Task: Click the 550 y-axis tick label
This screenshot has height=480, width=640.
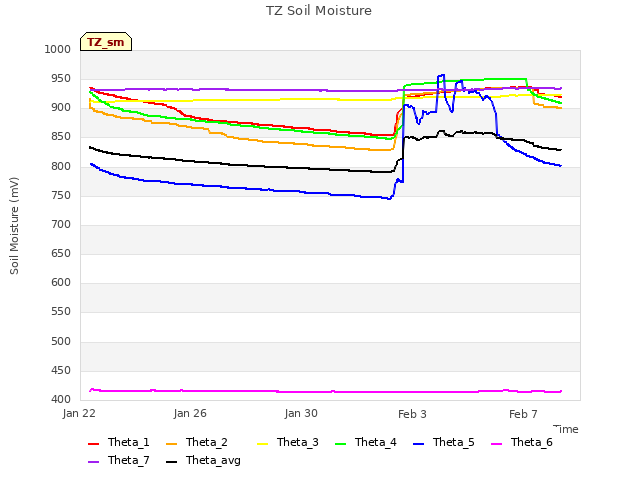Action: coord(61,311)
